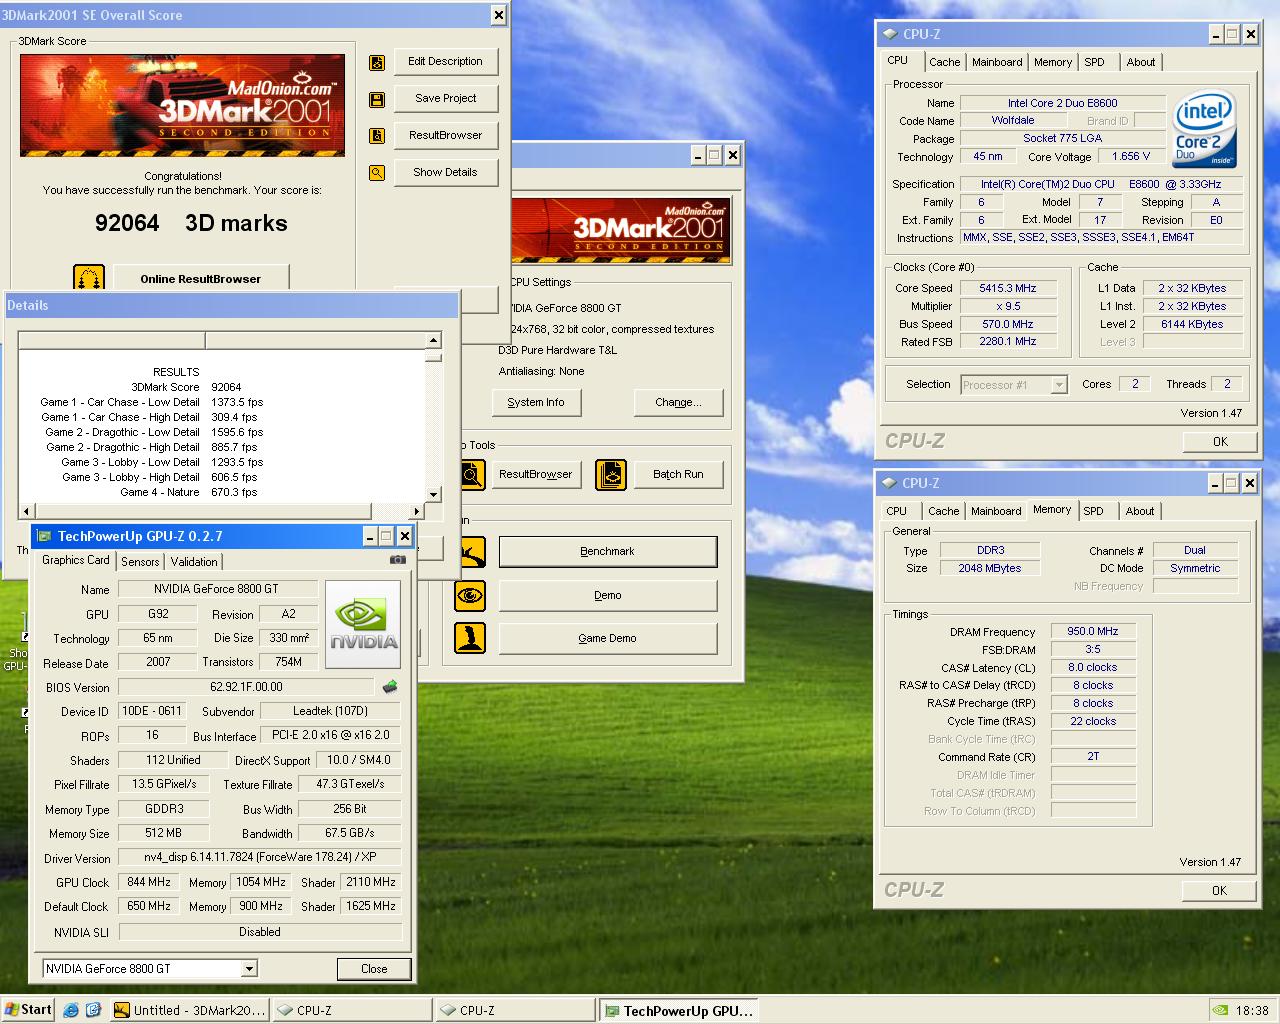Switch to Memory tab in top CPU-Z
Viewport: 1280px width, 1024px height.
pyautogui.click(x=1053, y=62)
